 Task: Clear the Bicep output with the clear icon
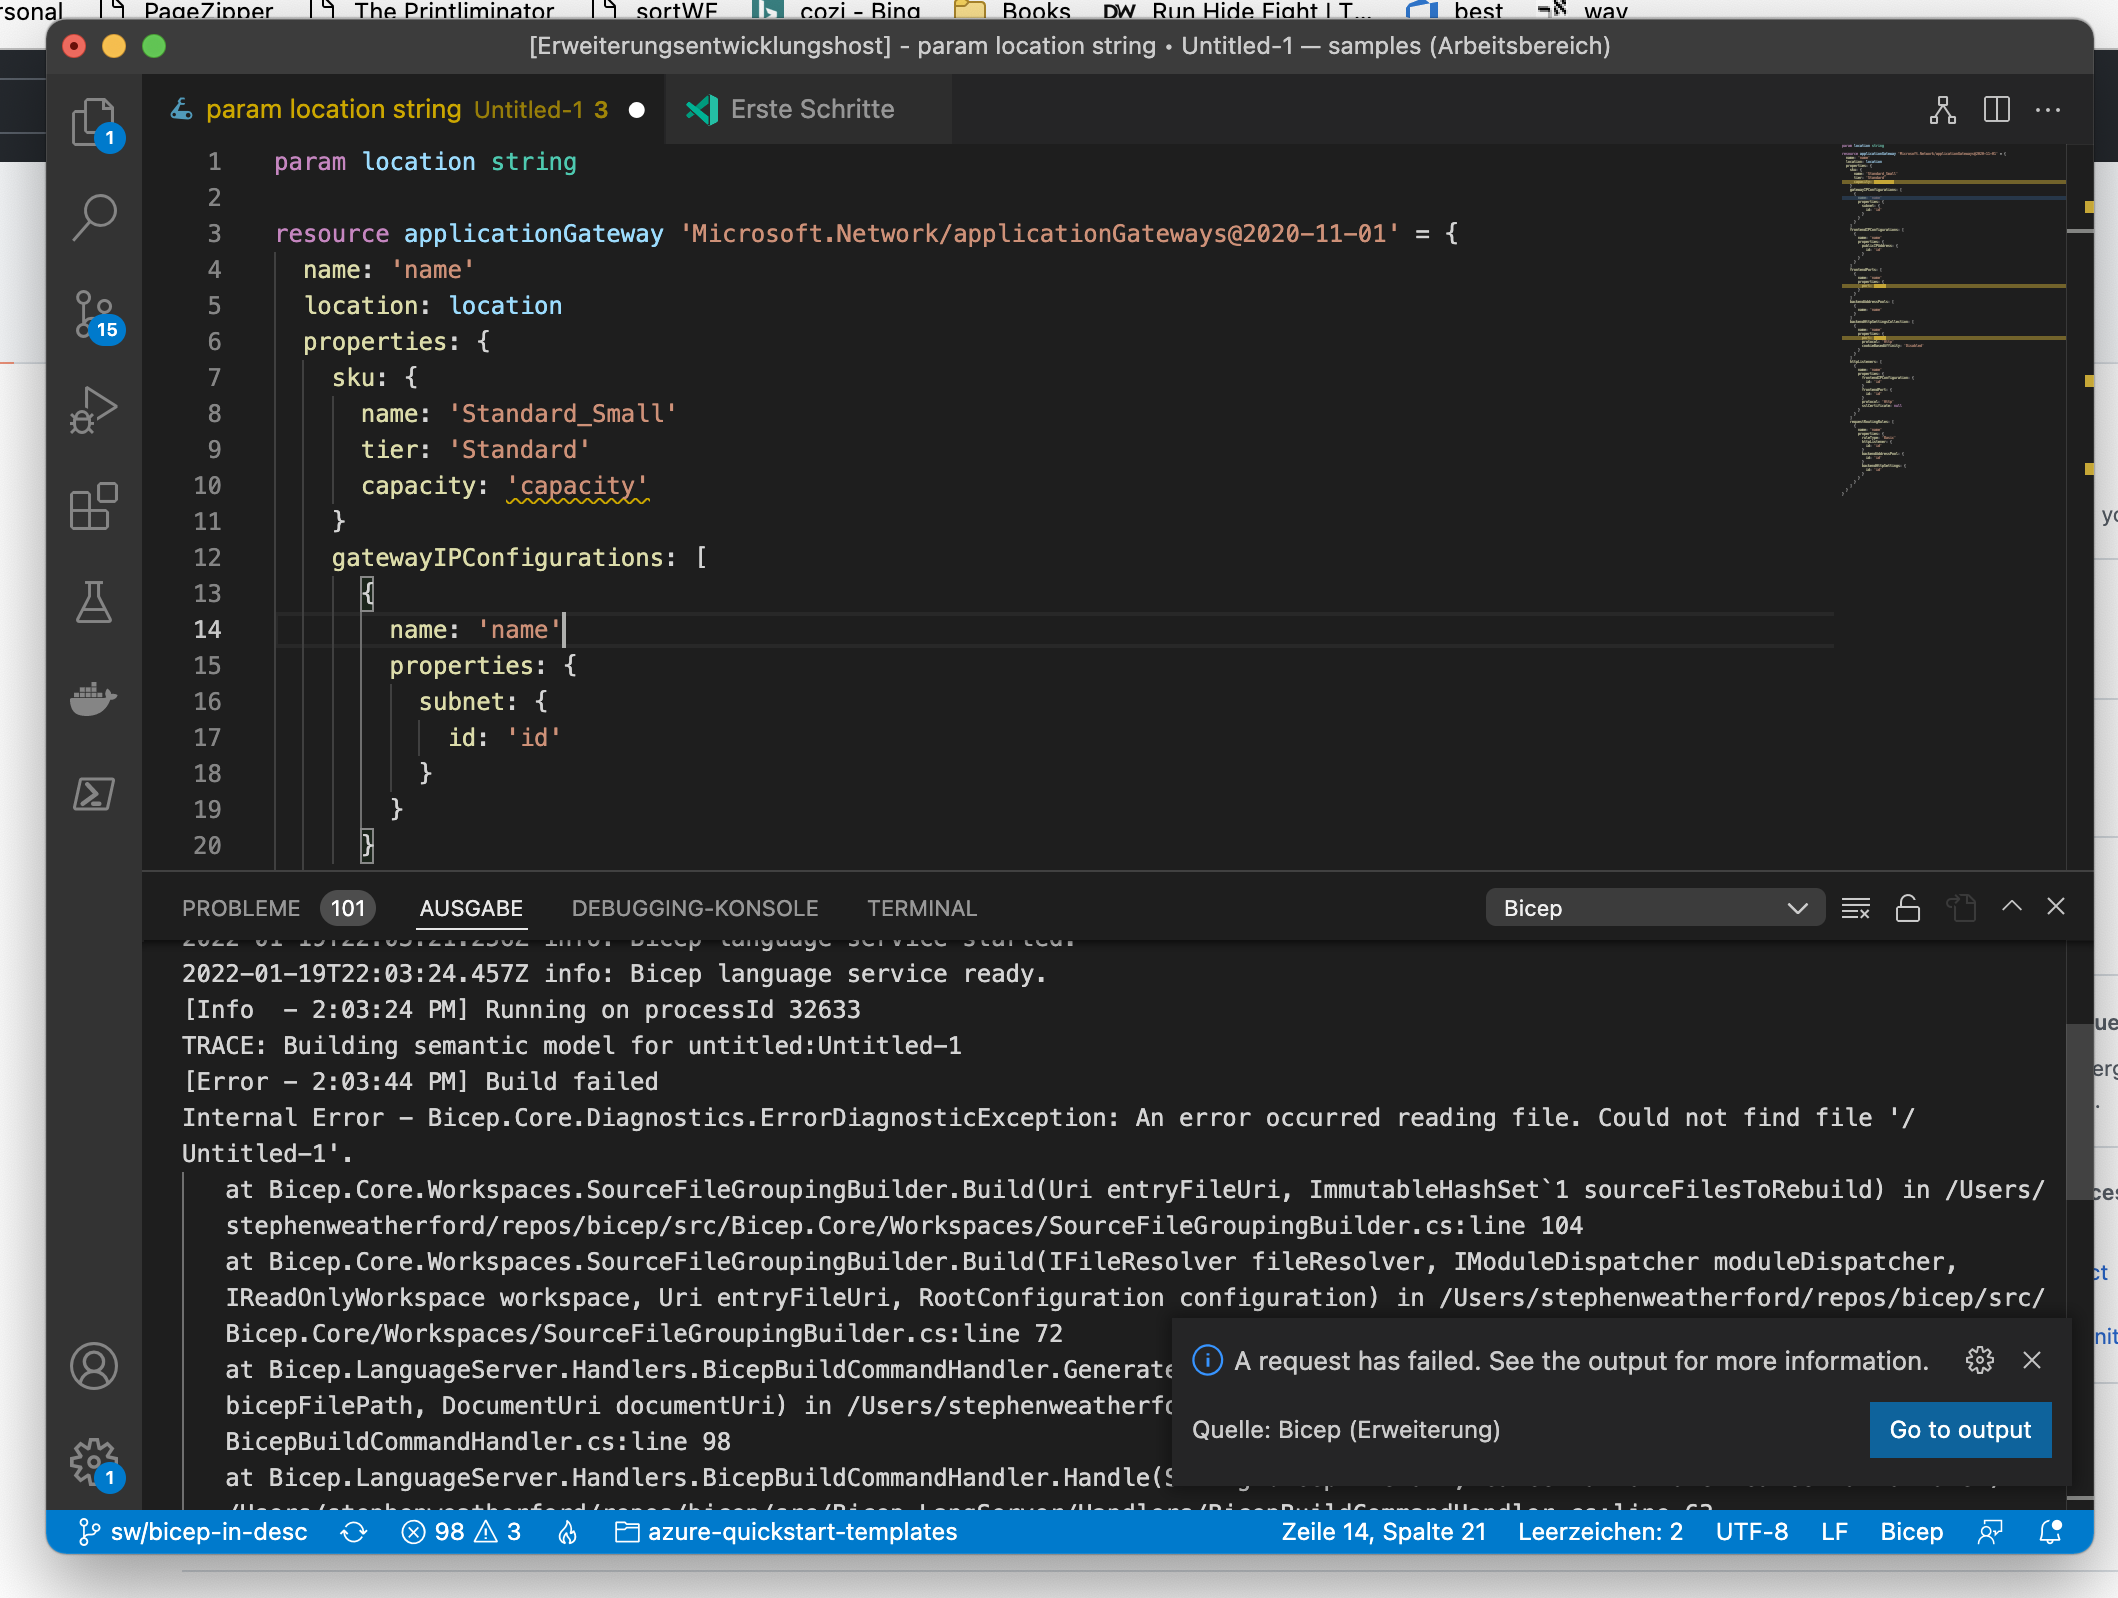1856,908
